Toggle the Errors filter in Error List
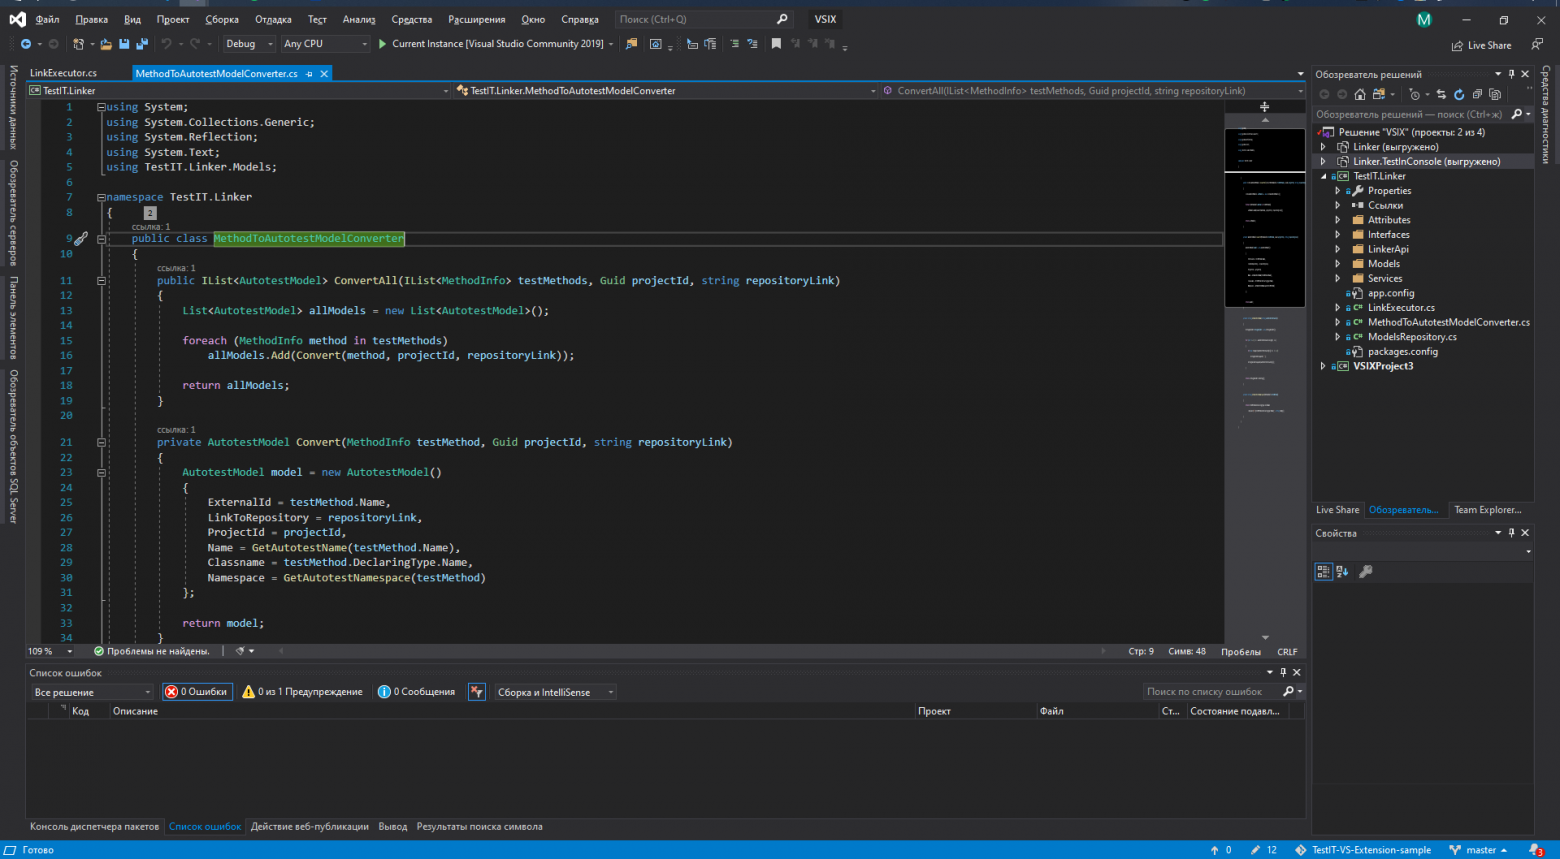 tap(197, 692)
